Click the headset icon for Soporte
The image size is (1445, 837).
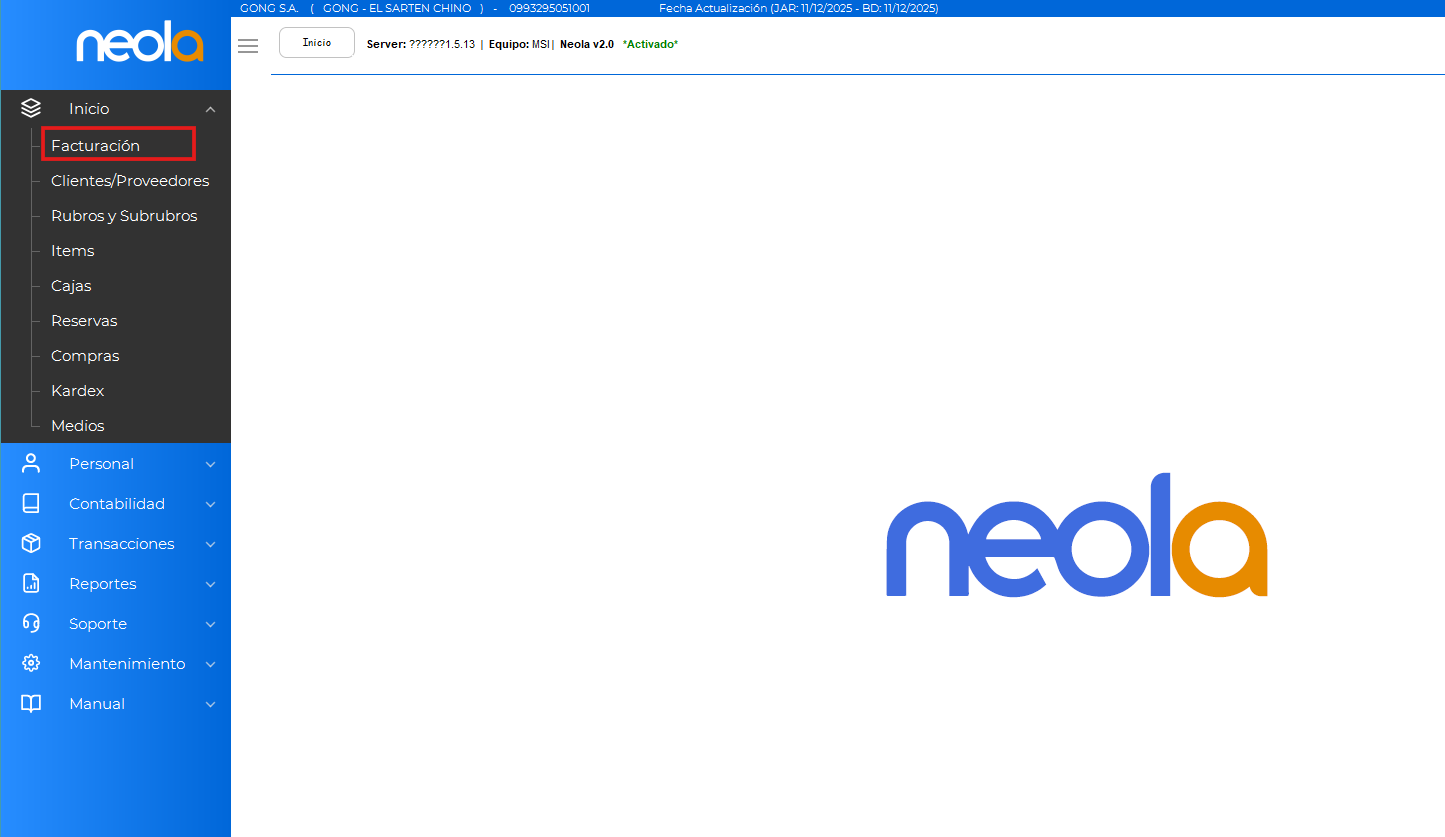pyautogui.click(x=31, y=623)
